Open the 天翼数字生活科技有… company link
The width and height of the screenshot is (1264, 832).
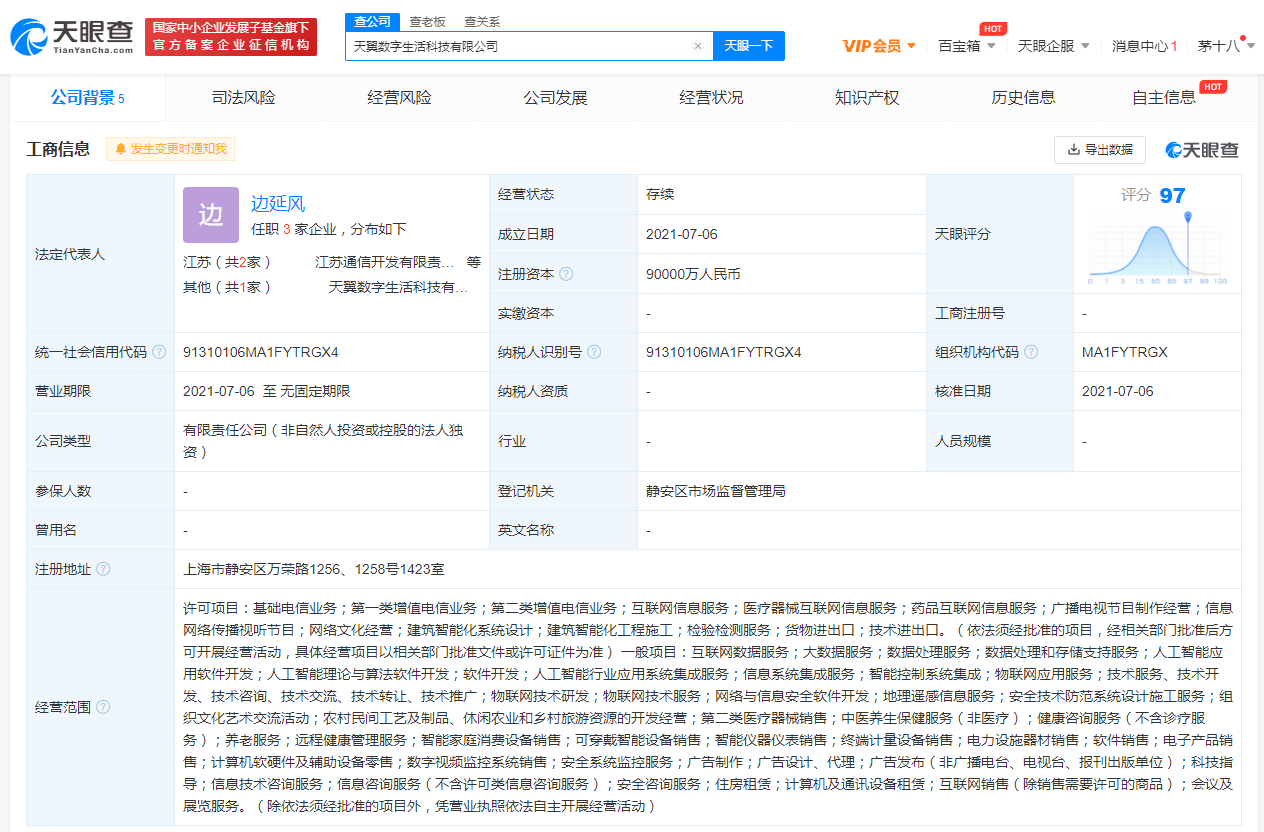[x=399, y=287]
